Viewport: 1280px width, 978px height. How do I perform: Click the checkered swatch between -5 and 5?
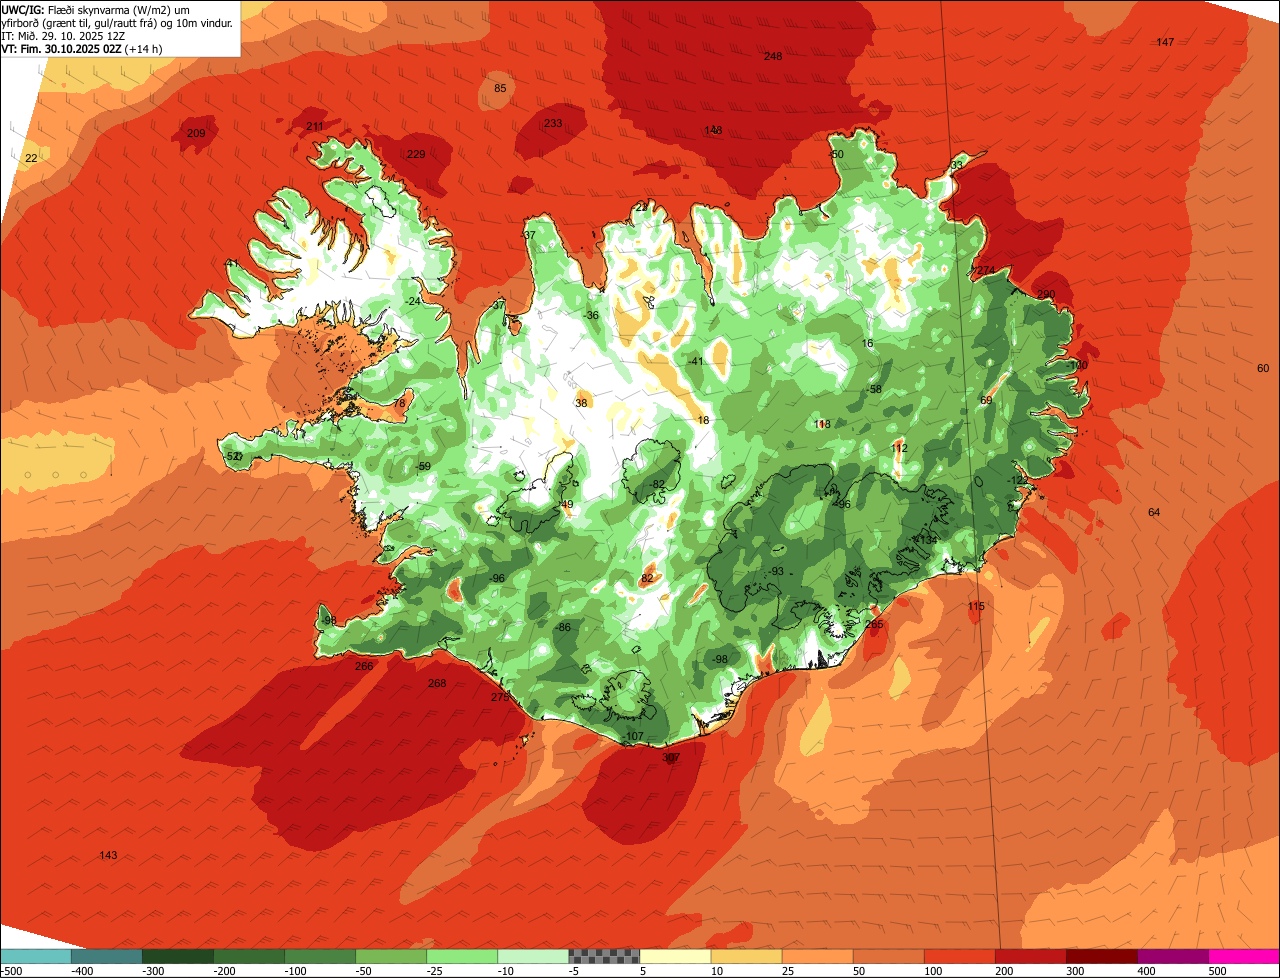(604, 956)
